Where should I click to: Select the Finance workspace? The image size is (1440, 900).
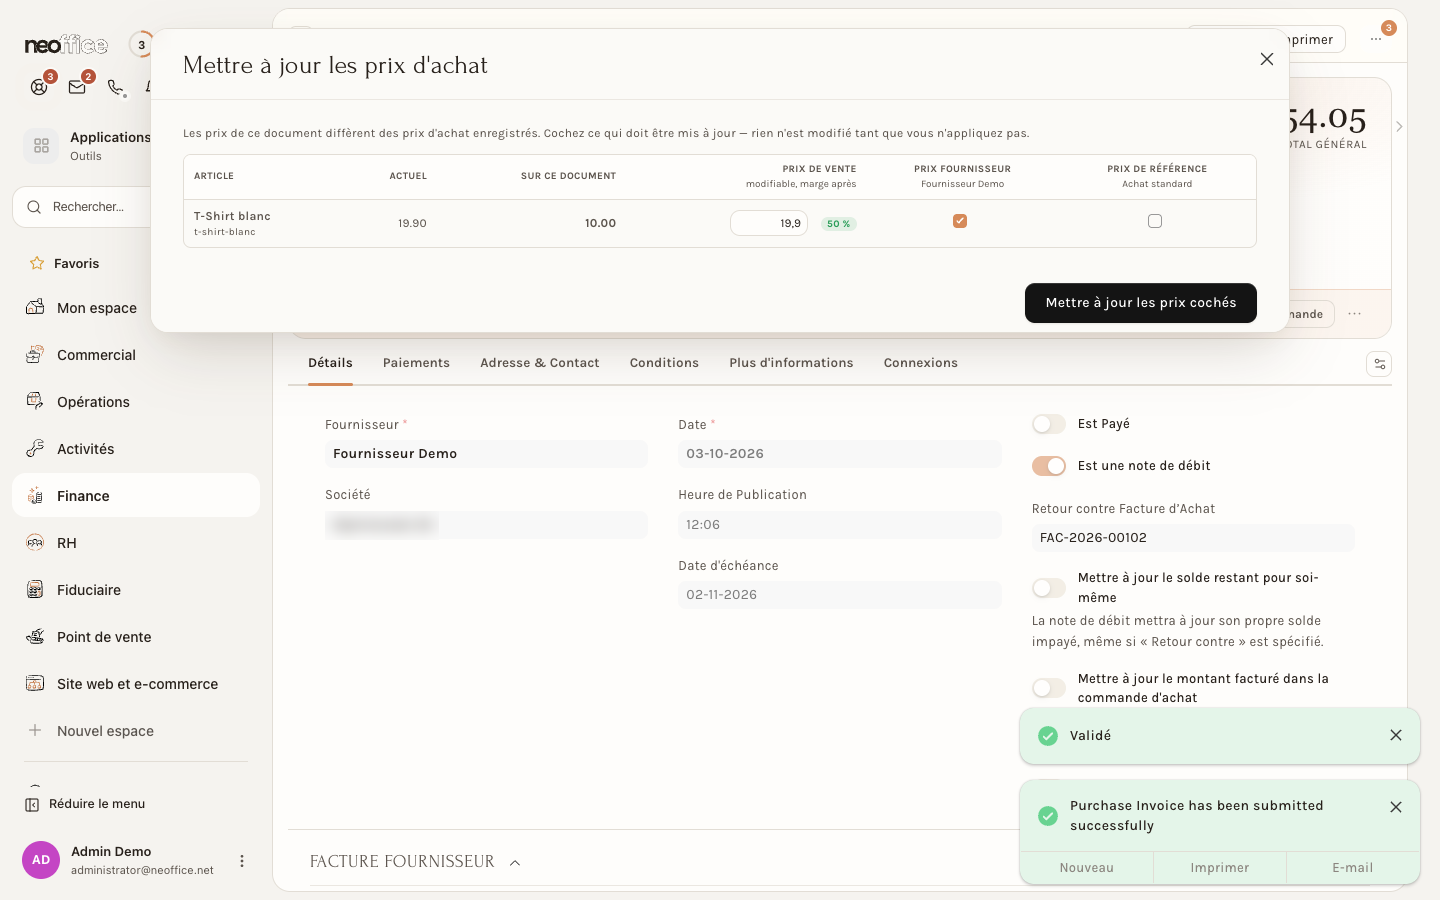click(136, 496)
